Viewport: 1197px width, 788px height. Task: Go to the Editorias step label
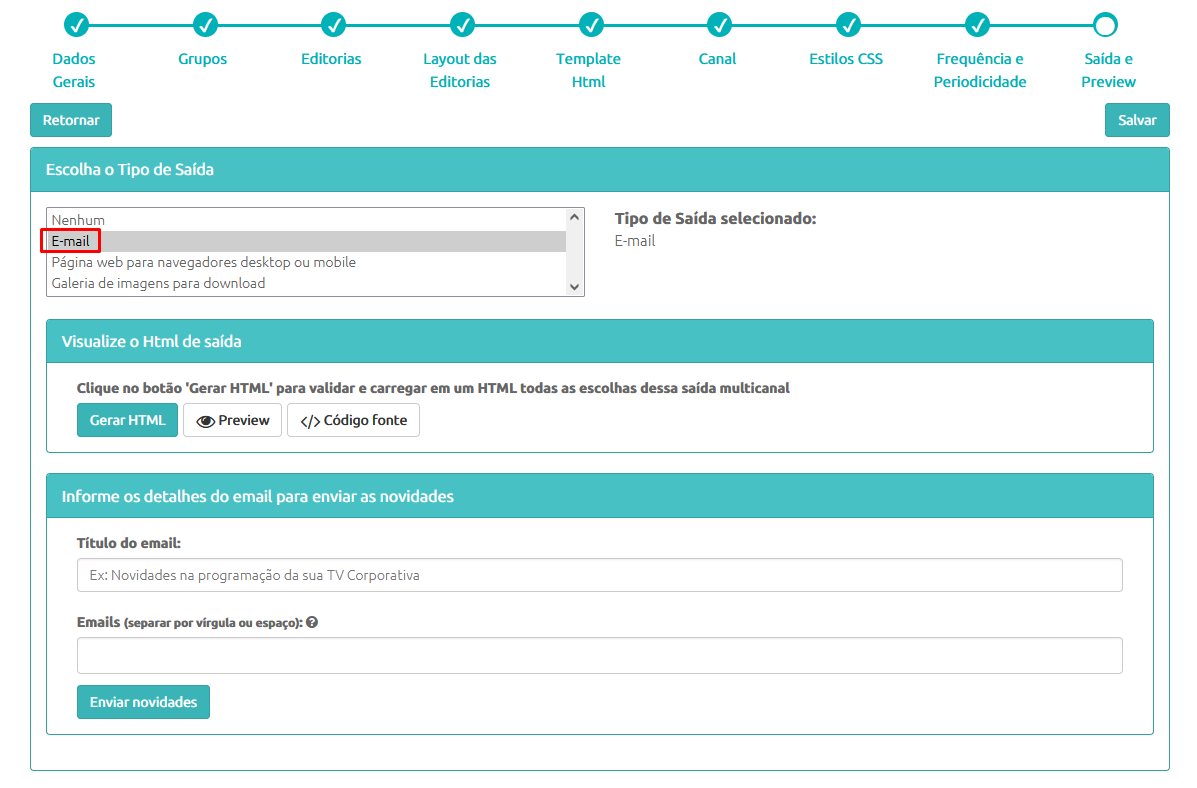(331, 59)
